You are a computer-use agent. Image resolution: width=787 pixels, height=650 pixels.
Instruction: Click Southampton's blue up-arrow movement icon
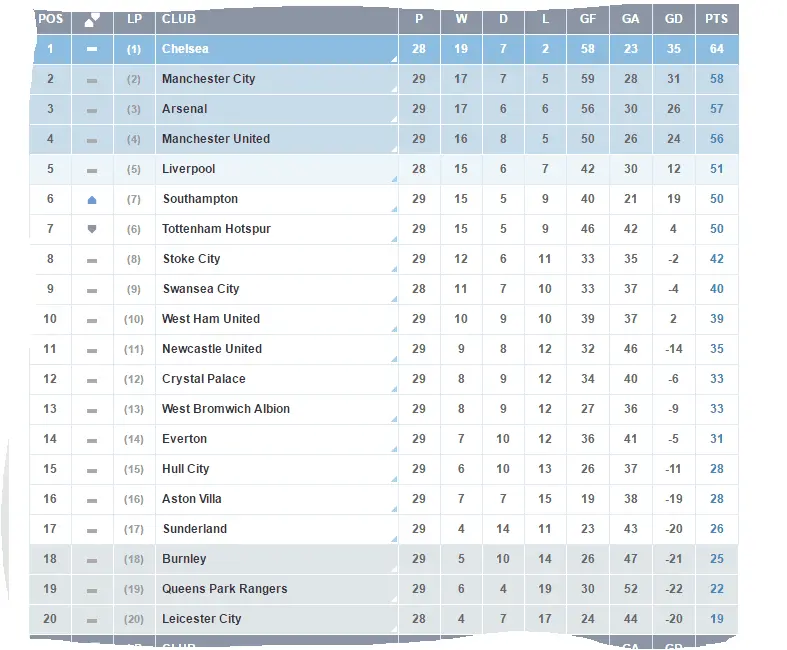click(x=92, y=200)
